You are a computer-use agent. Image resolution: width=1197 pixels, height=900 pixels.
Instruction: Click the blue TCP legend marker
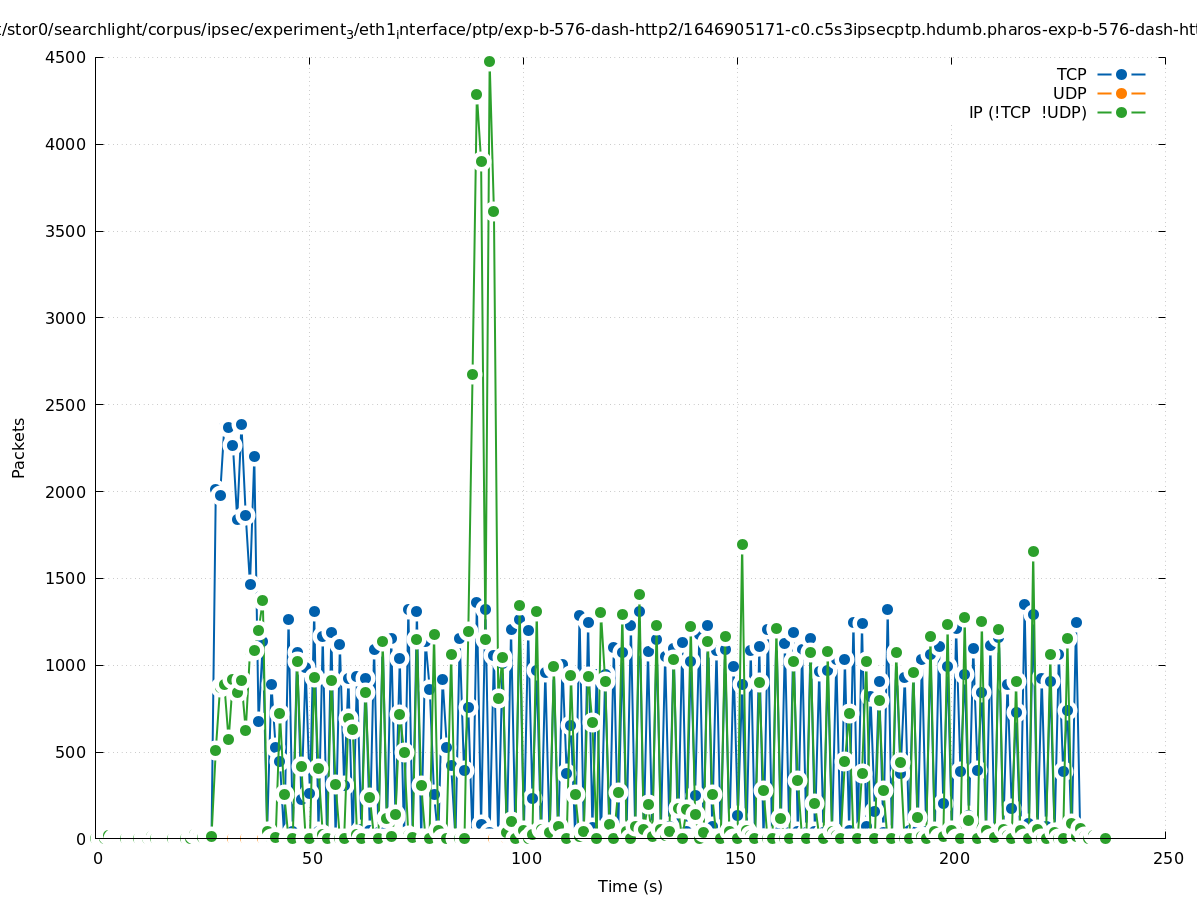pyautogui.click(x=1121, y=74)
